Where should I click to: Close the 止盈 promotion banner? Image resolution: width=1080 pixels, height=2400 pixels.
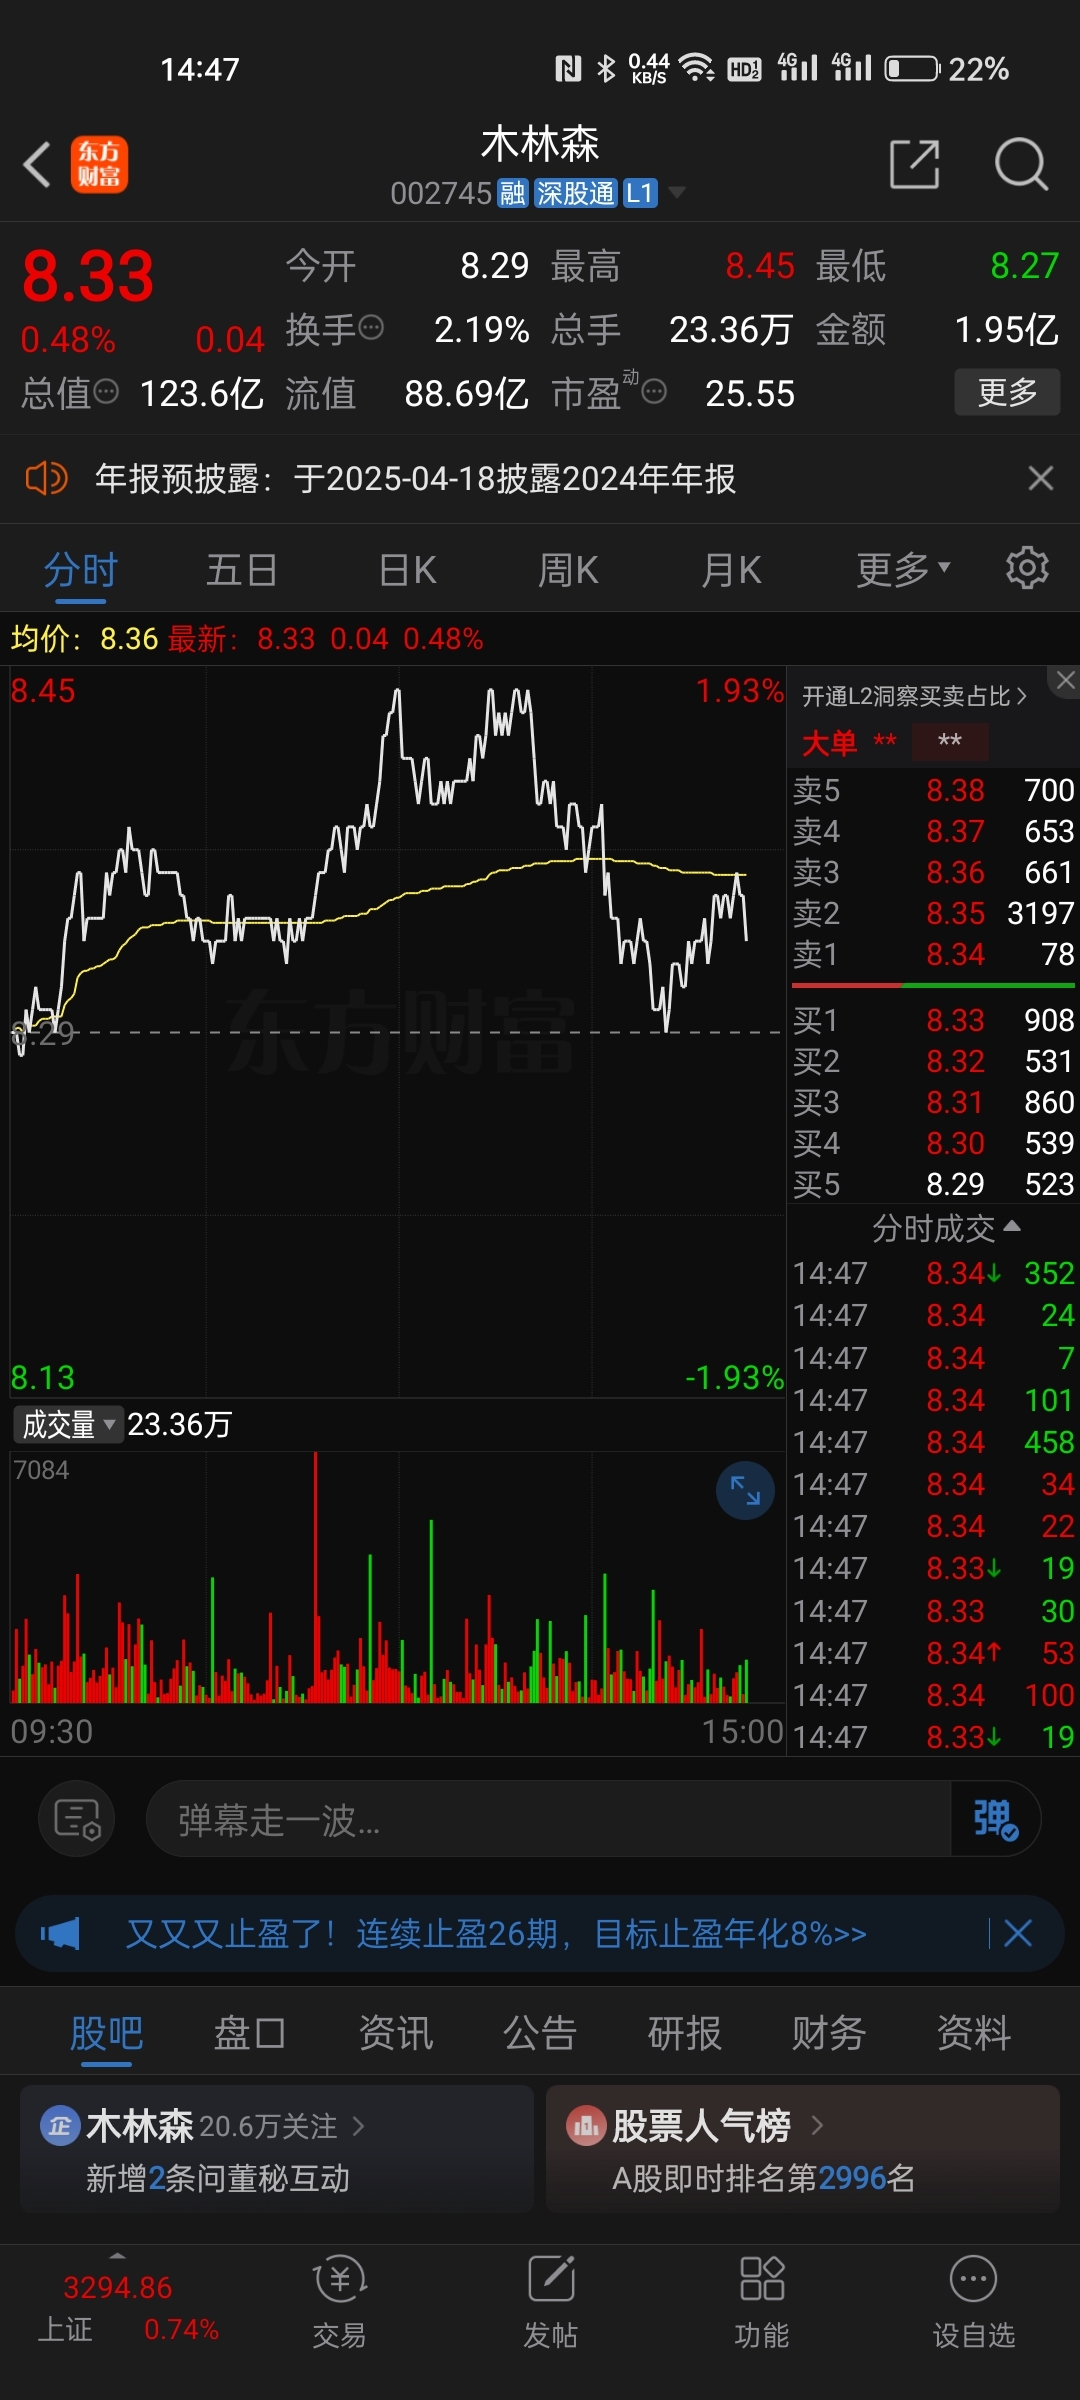[x=1018, y=1933]
